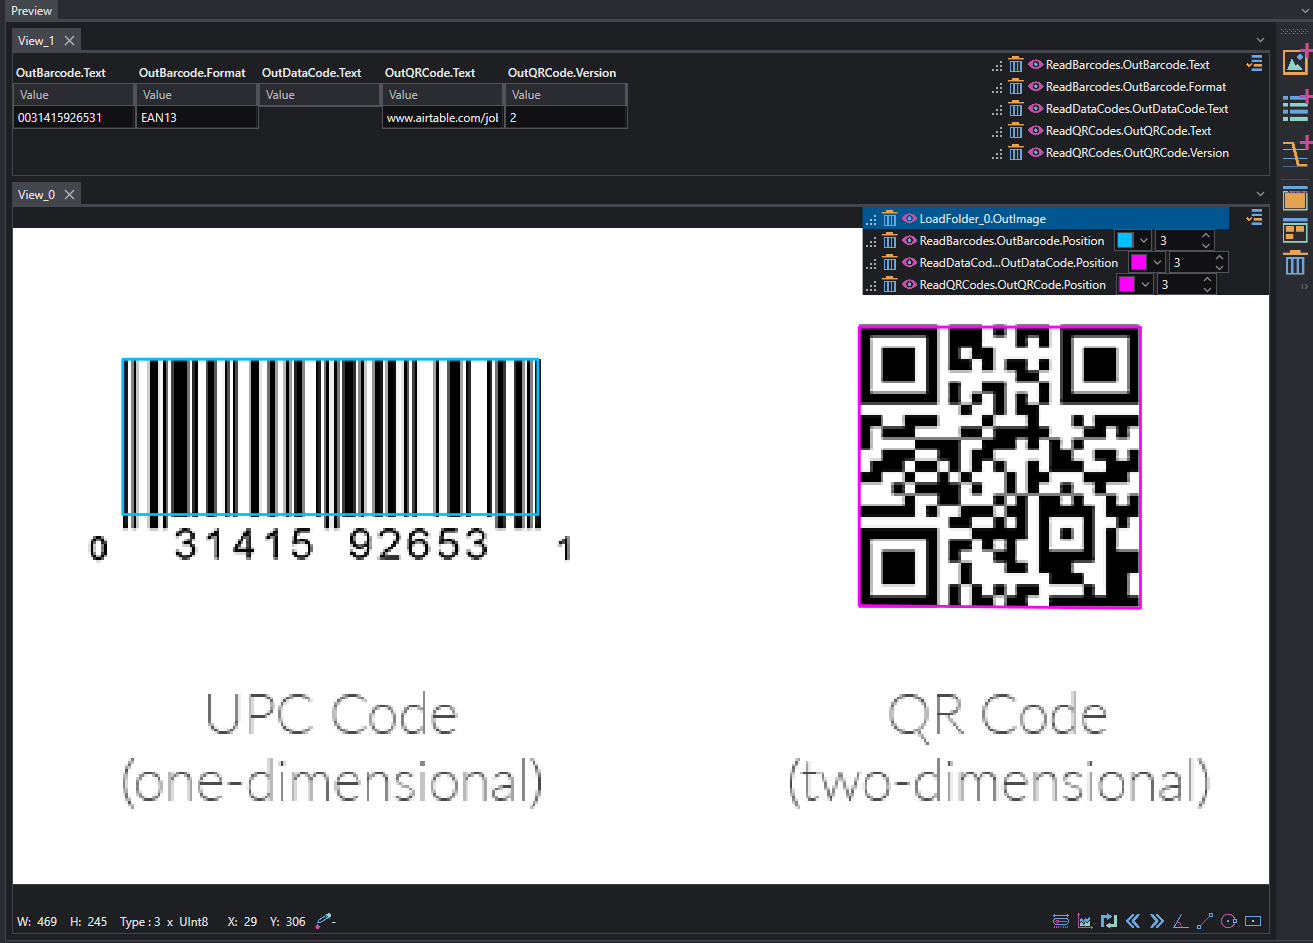Viewport: 1313px width, 943px height.
Task: Delete the ReadDataCodes.OutDataCode.Text entry
Action: point(1016,109)
